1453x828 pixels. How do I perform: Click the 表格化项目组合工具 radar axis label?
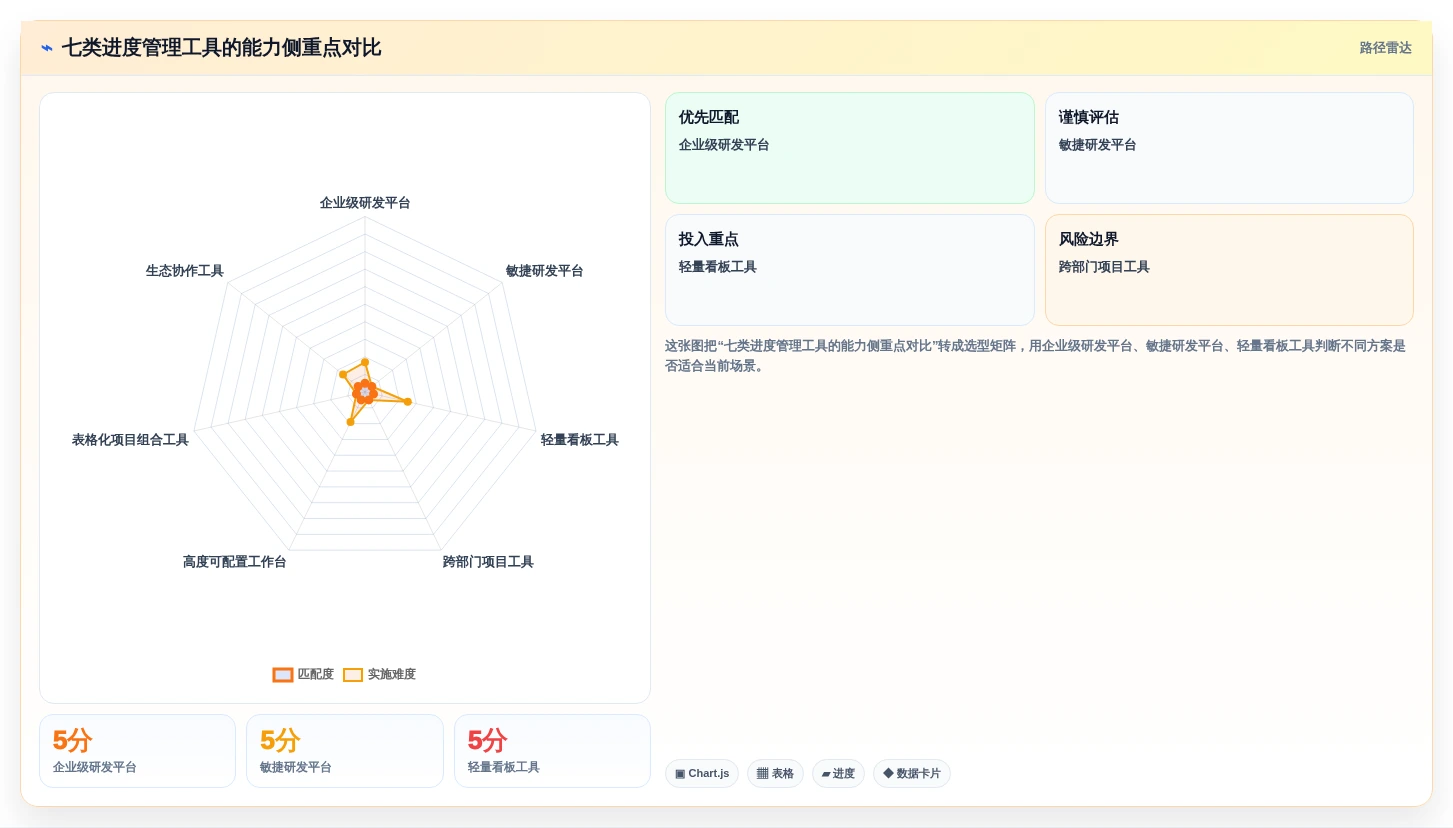(130, 440)
